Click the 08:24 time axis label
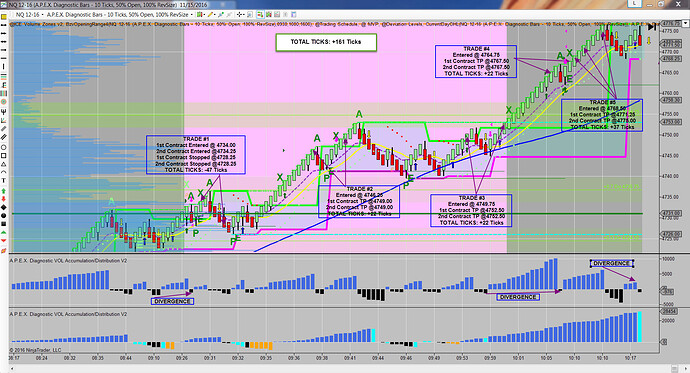690x373 pixels. 42,358
